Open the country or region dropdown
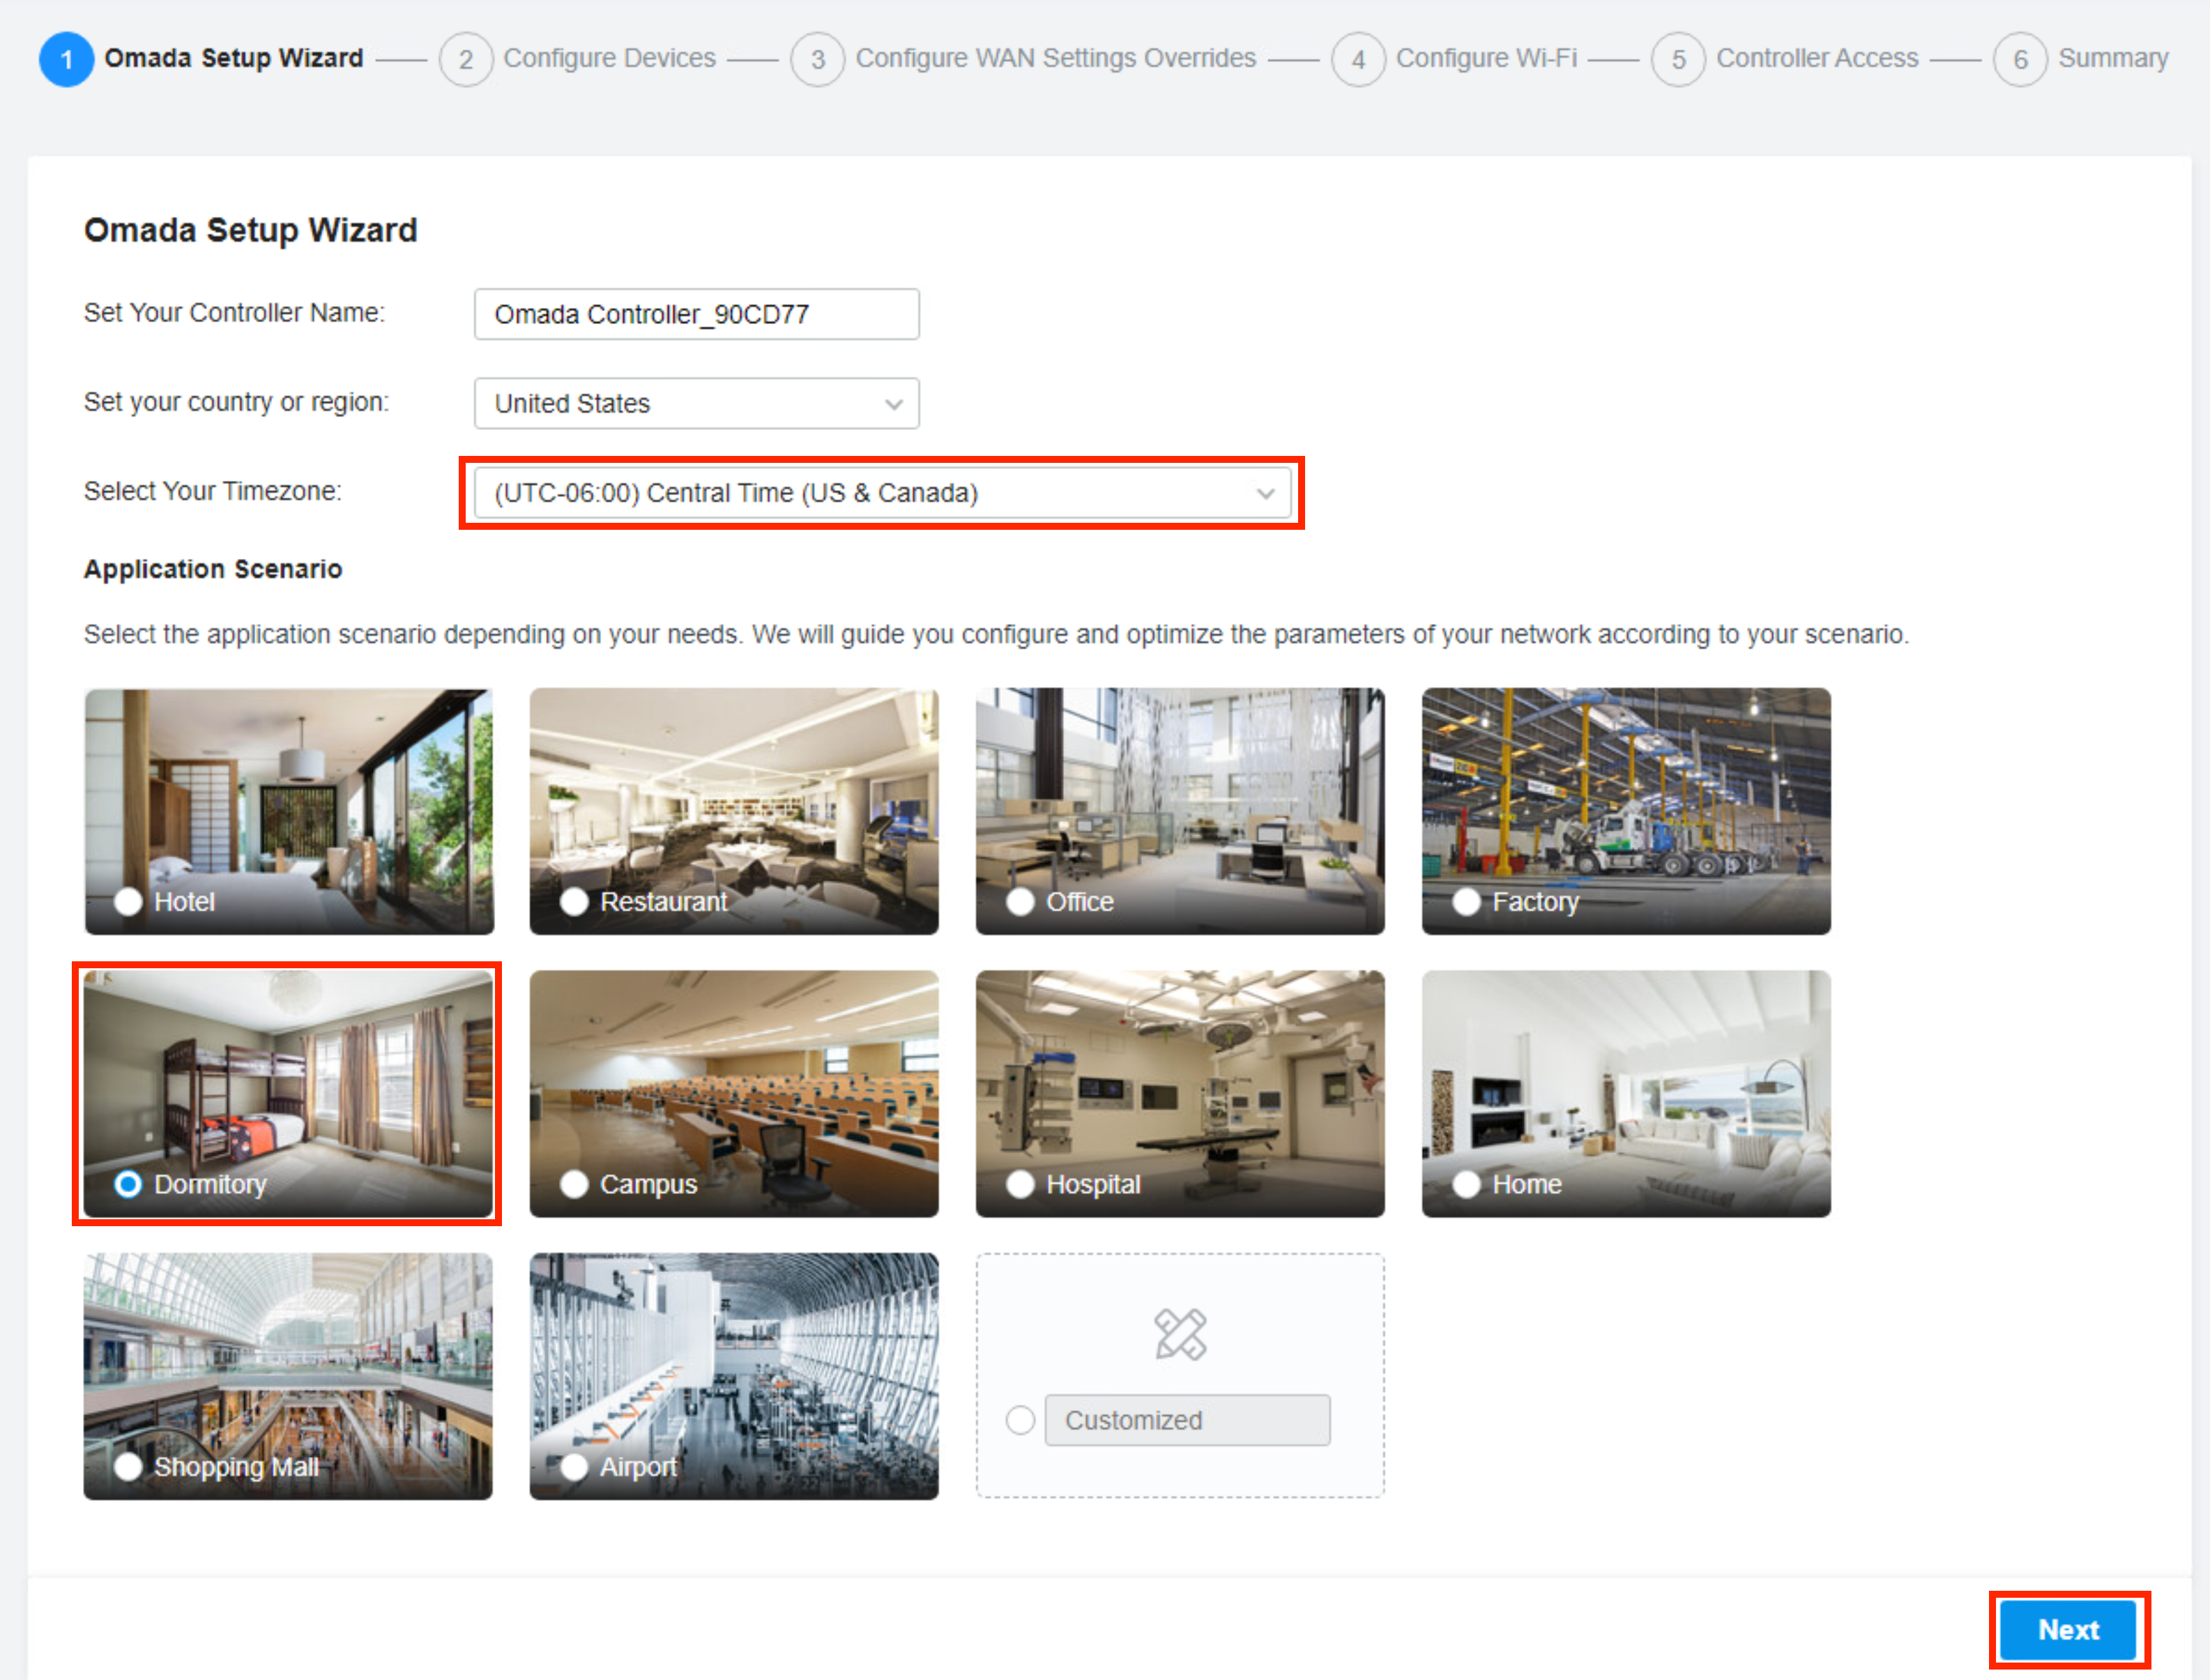This screenshot has height=1680, width=2210. point(696,403)
